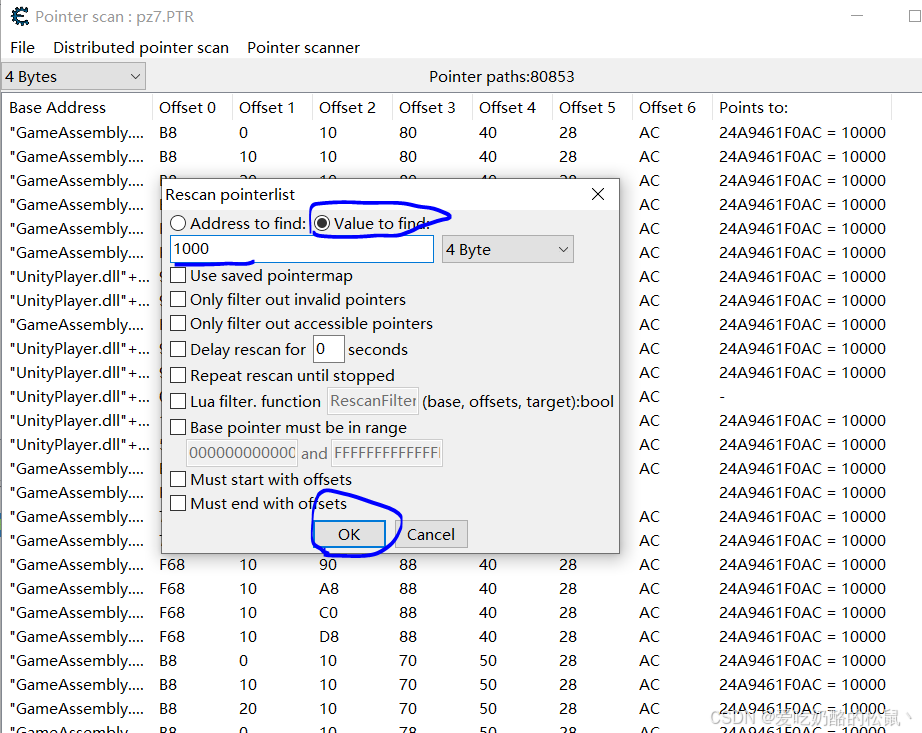Click the Offset 0 column header
Viewport: 922px width, 733px height.
pyautogui.click(x=192, y=108)
